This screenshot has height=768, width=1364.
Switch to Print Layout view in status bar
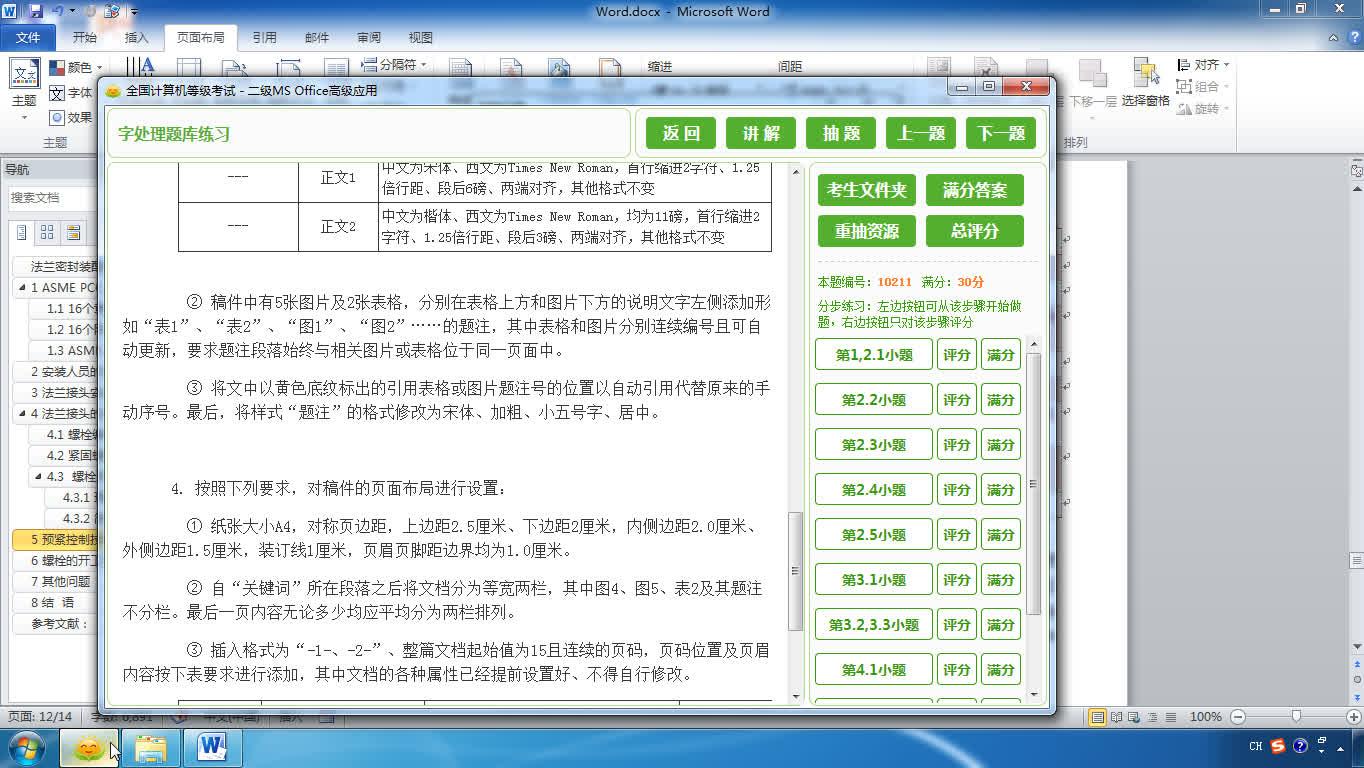[1099, 716]
